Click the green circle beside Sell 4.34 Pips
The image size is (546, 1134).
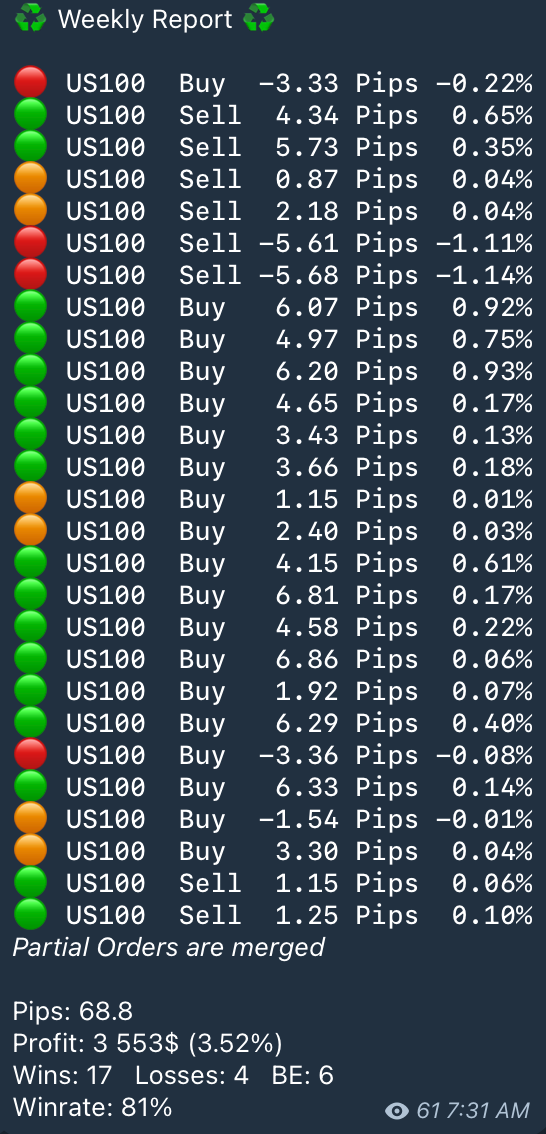(30, 114)
